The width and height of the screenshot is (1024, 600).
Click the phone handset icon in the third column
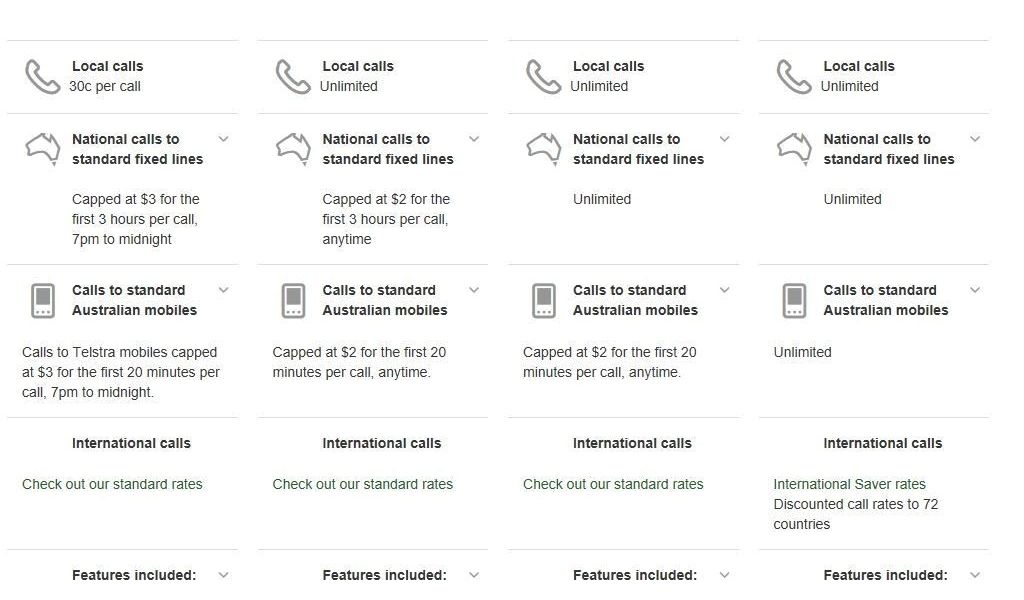pyautogui.click(x=543, y=77)
